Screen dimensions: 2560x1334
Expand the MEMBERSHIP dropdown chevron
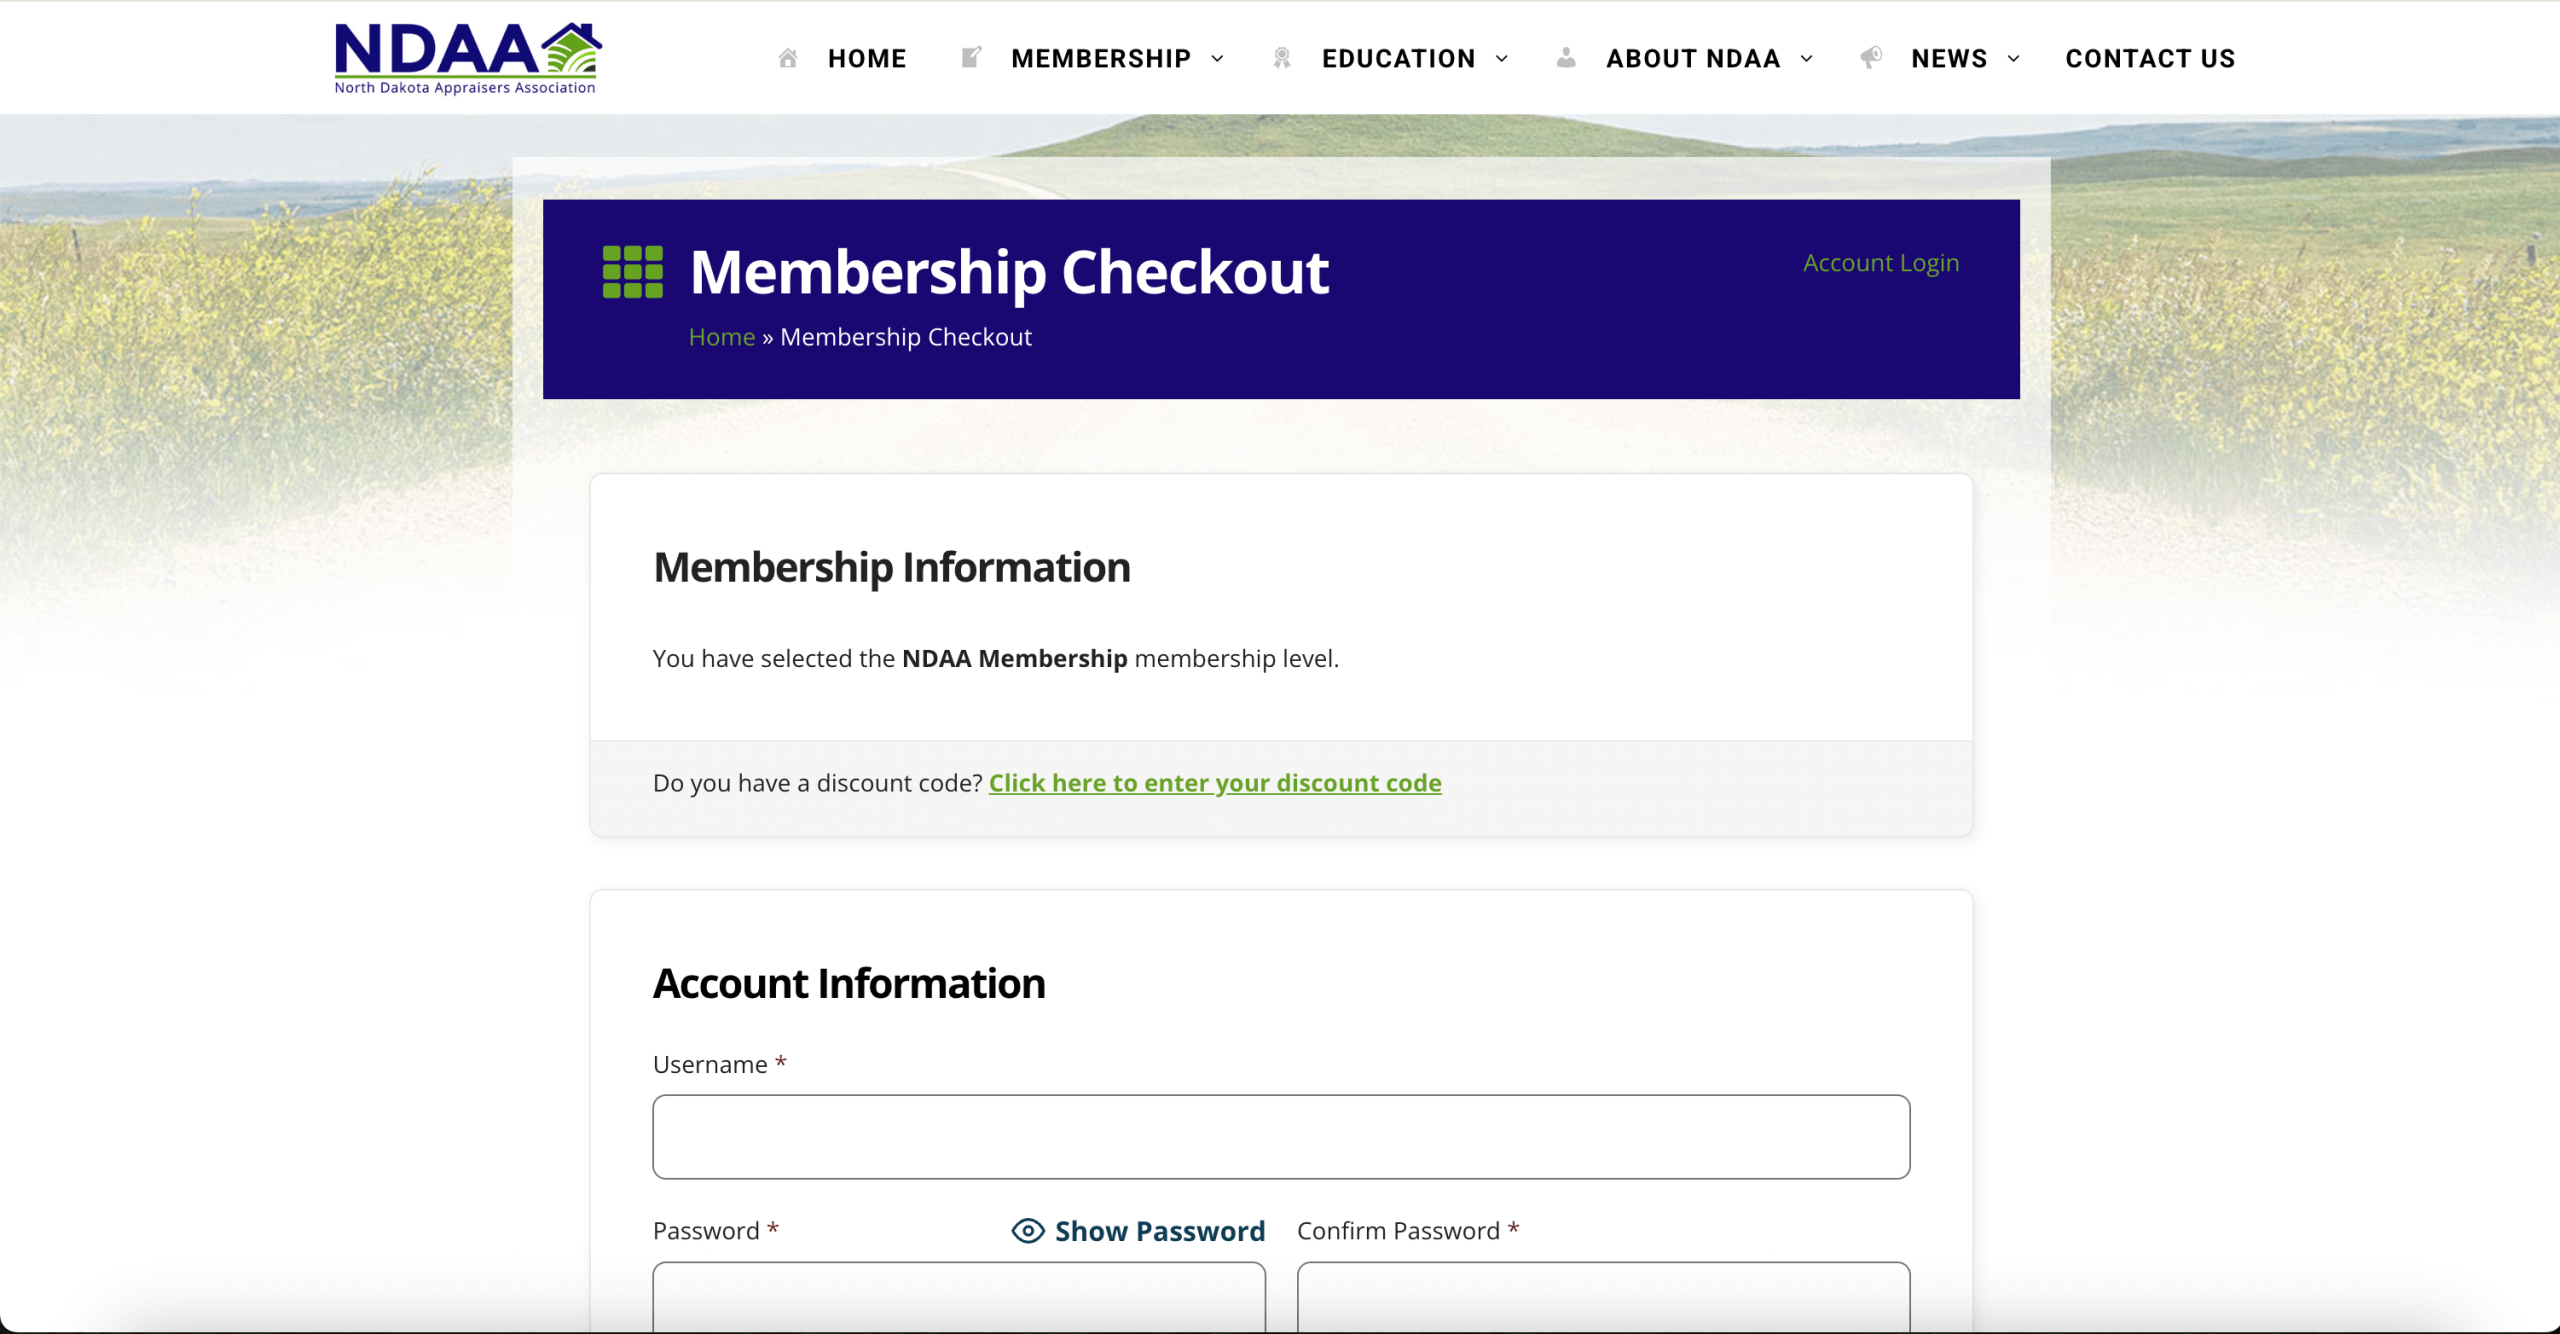[x=1218, y=59]
